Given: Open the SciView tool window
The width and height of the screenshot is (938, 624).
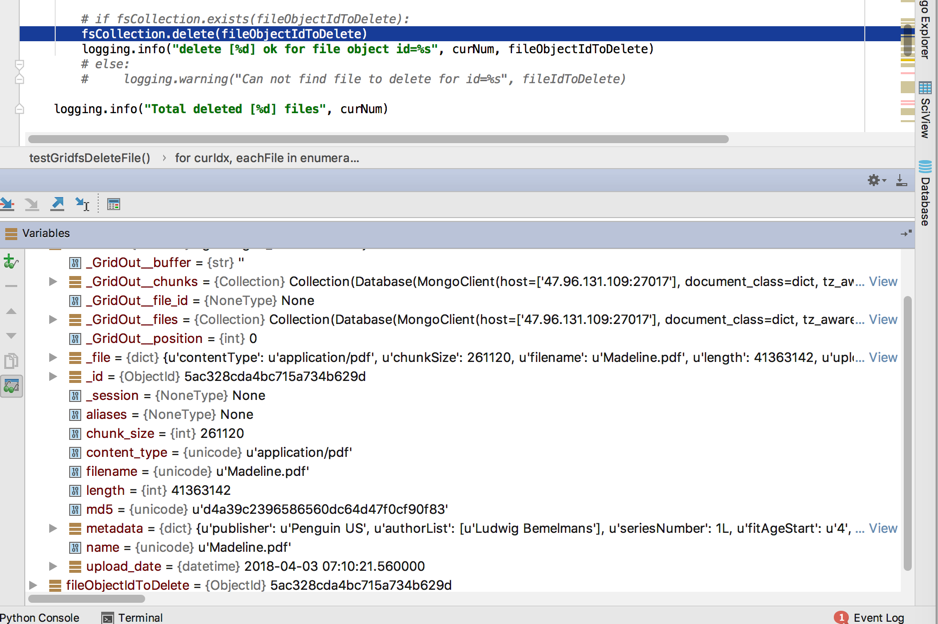Looking at the screenshot, I should (925, 110).
